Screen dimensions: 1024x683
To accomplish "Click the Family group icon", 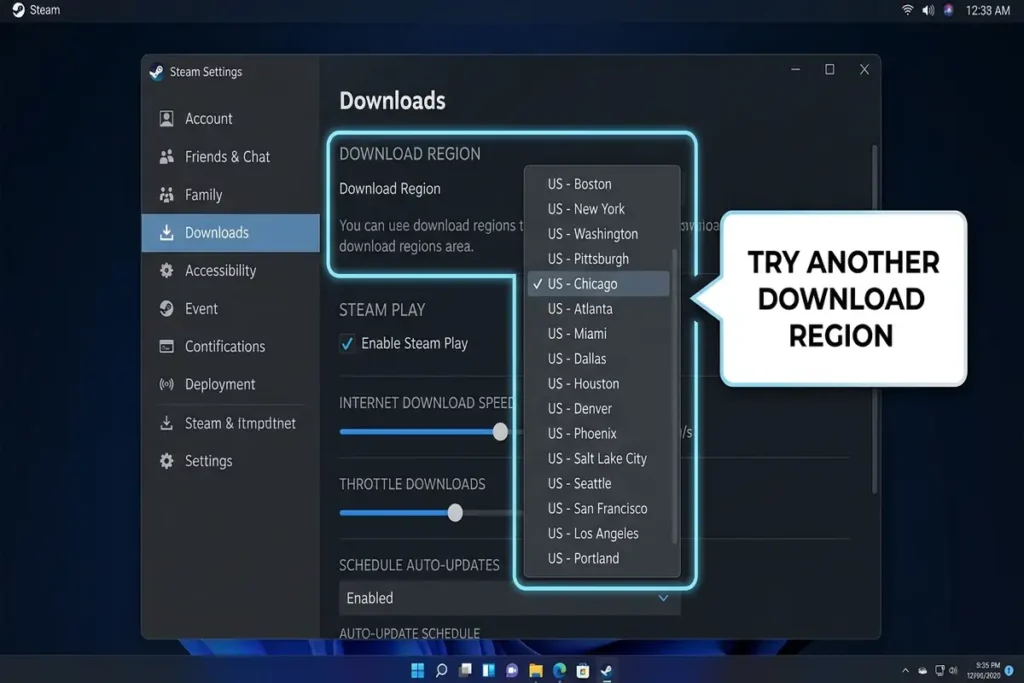I will click(167, 195).
